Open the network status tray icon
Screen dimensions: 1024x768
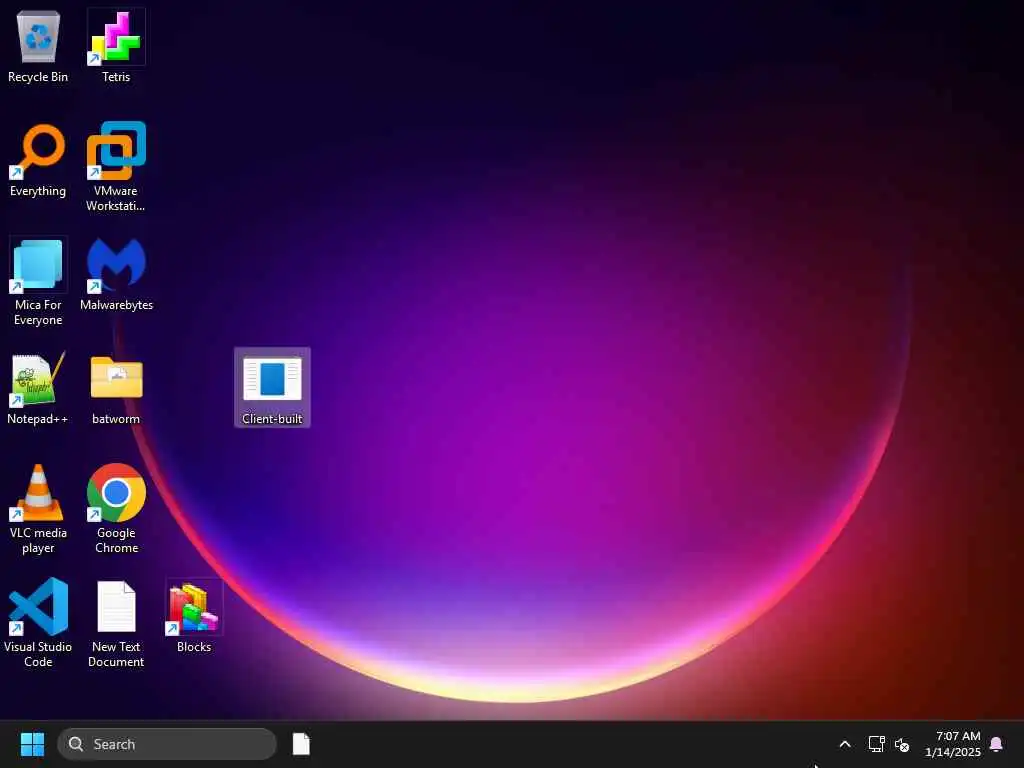click(876, 744)
